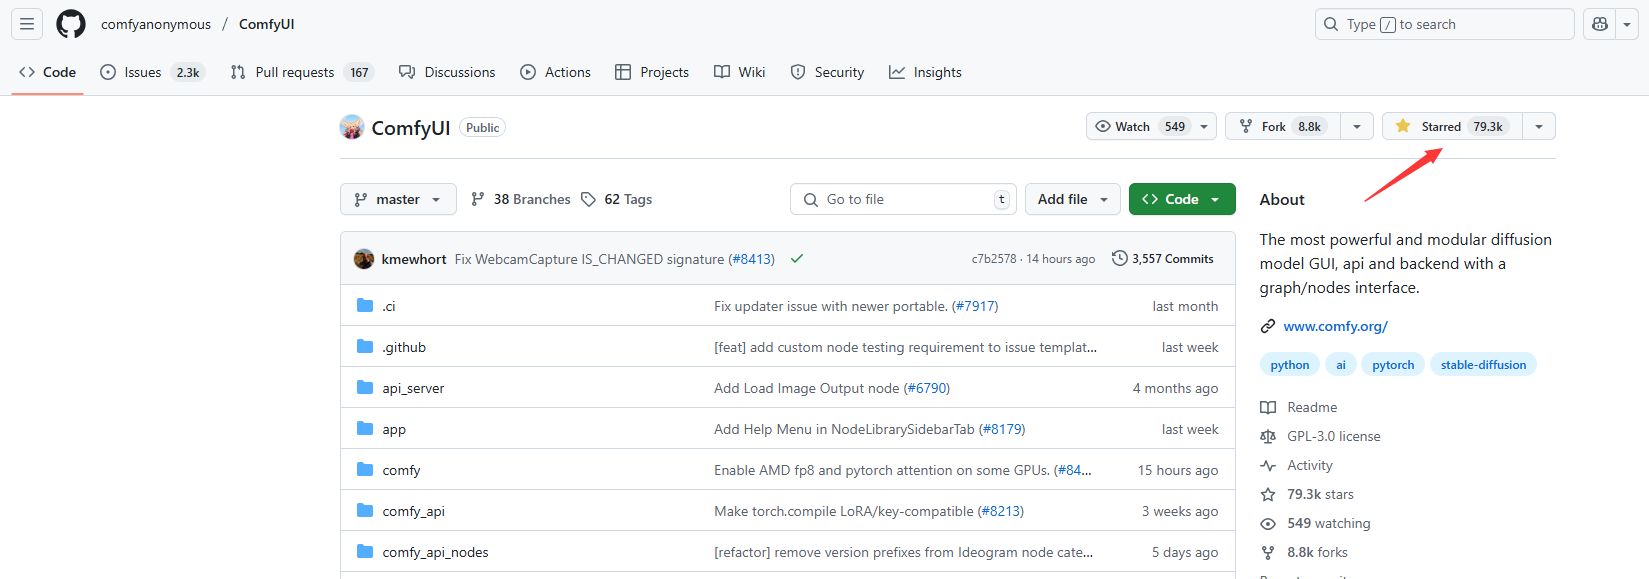Toggle the Starred star button
The width and height of the screenshot is (1649, 579).
point(1453,126)
